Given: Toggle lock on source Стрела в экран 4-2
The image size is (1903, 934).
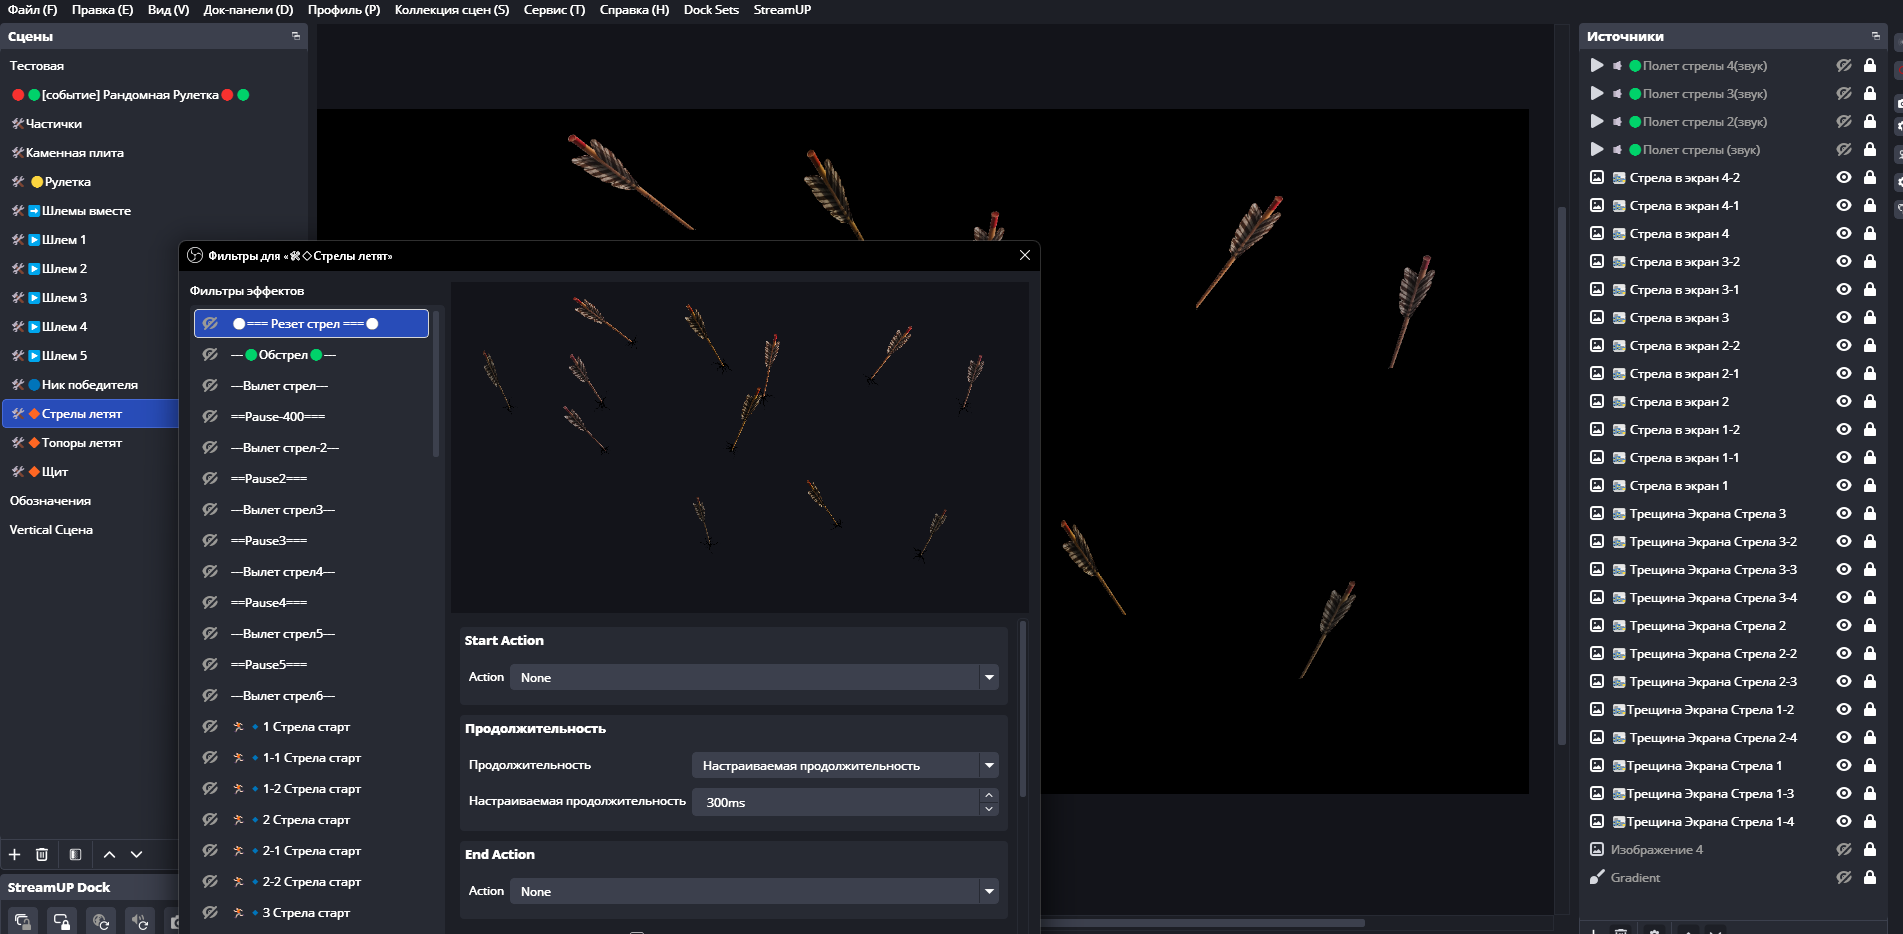Looking at the screenshot, I should coord(1869,178).
